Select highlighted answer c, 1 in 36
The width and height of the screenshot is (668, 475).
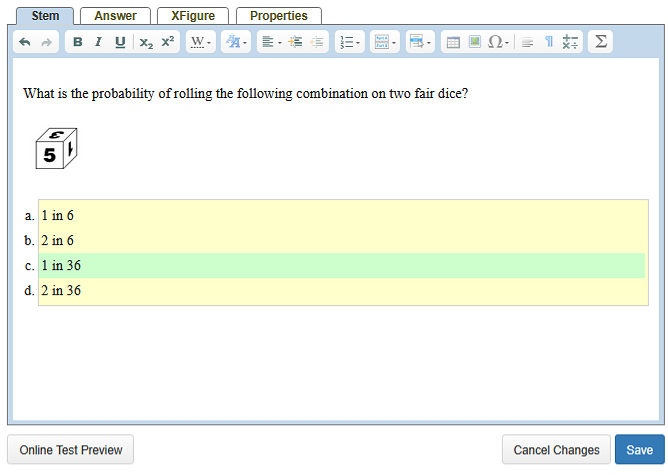coord(342,265)
